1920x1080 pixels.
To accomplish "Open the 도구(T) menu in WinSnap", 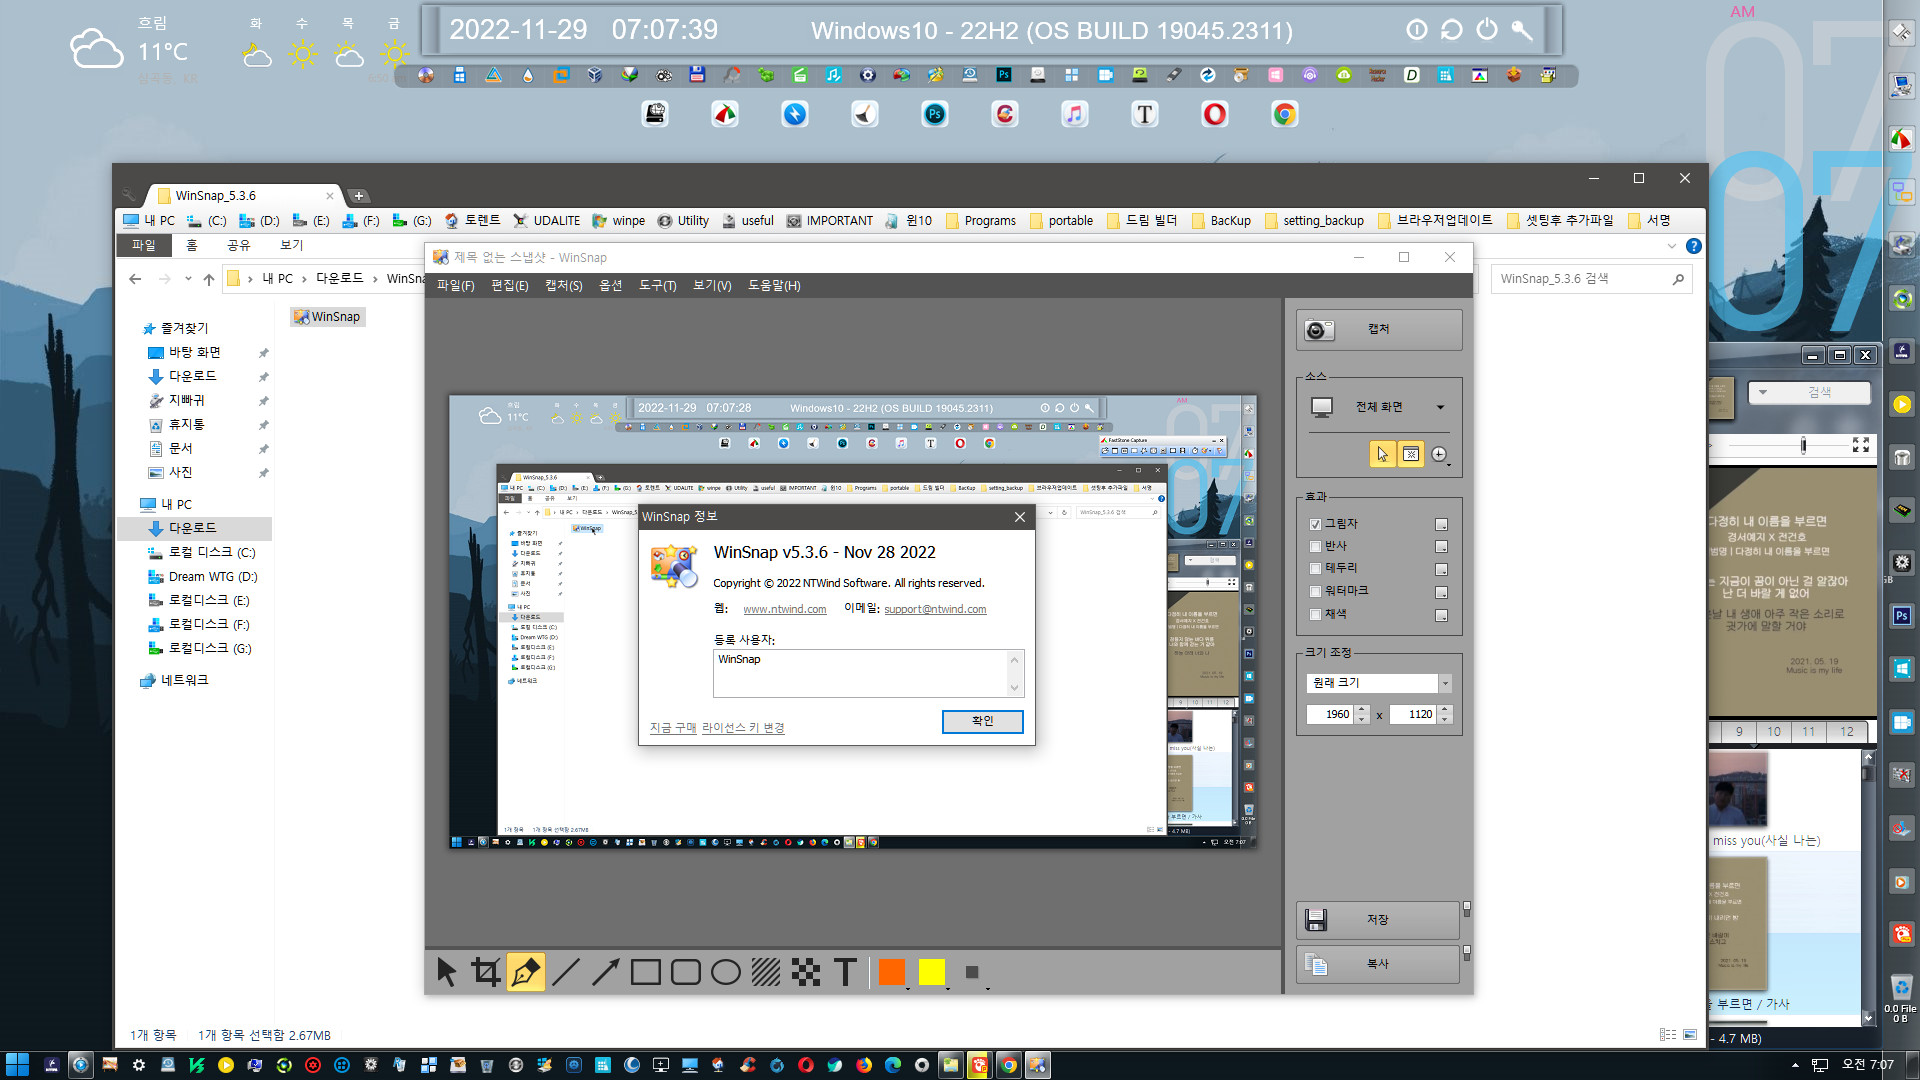I will (x=657, y=286).
